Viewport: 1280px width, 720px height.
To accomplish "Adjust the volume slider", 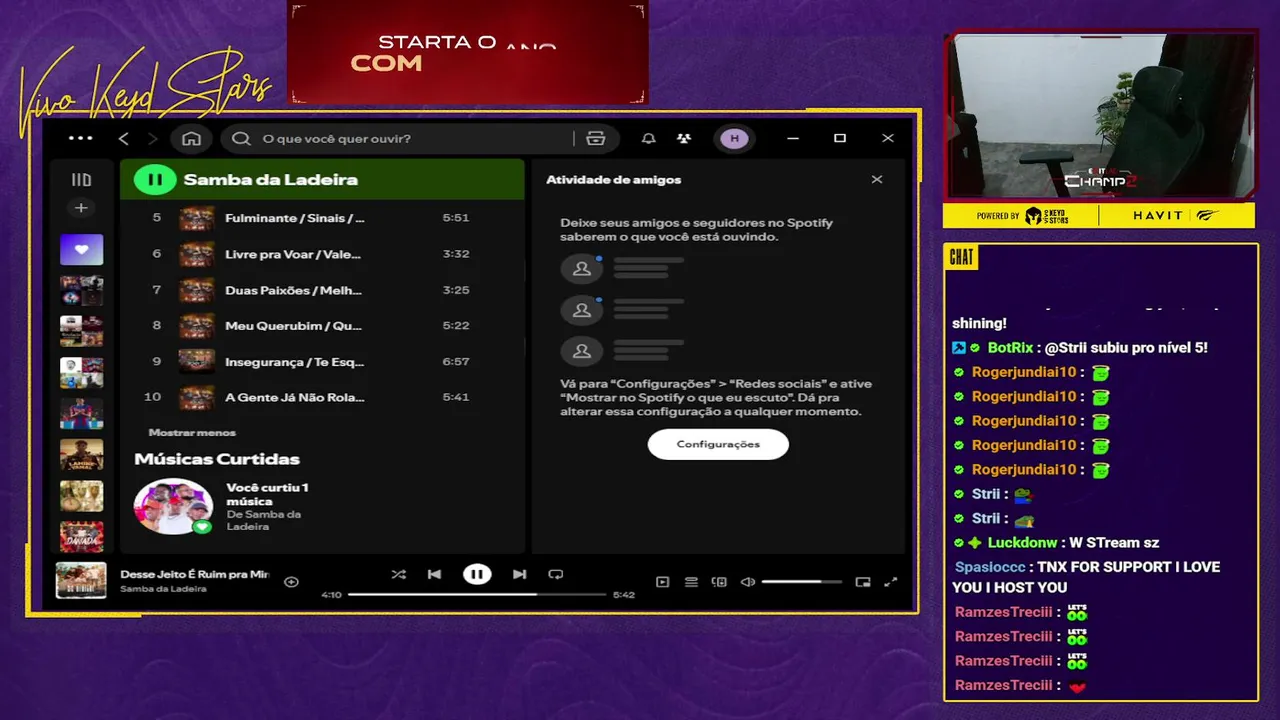I will point(802,582).
